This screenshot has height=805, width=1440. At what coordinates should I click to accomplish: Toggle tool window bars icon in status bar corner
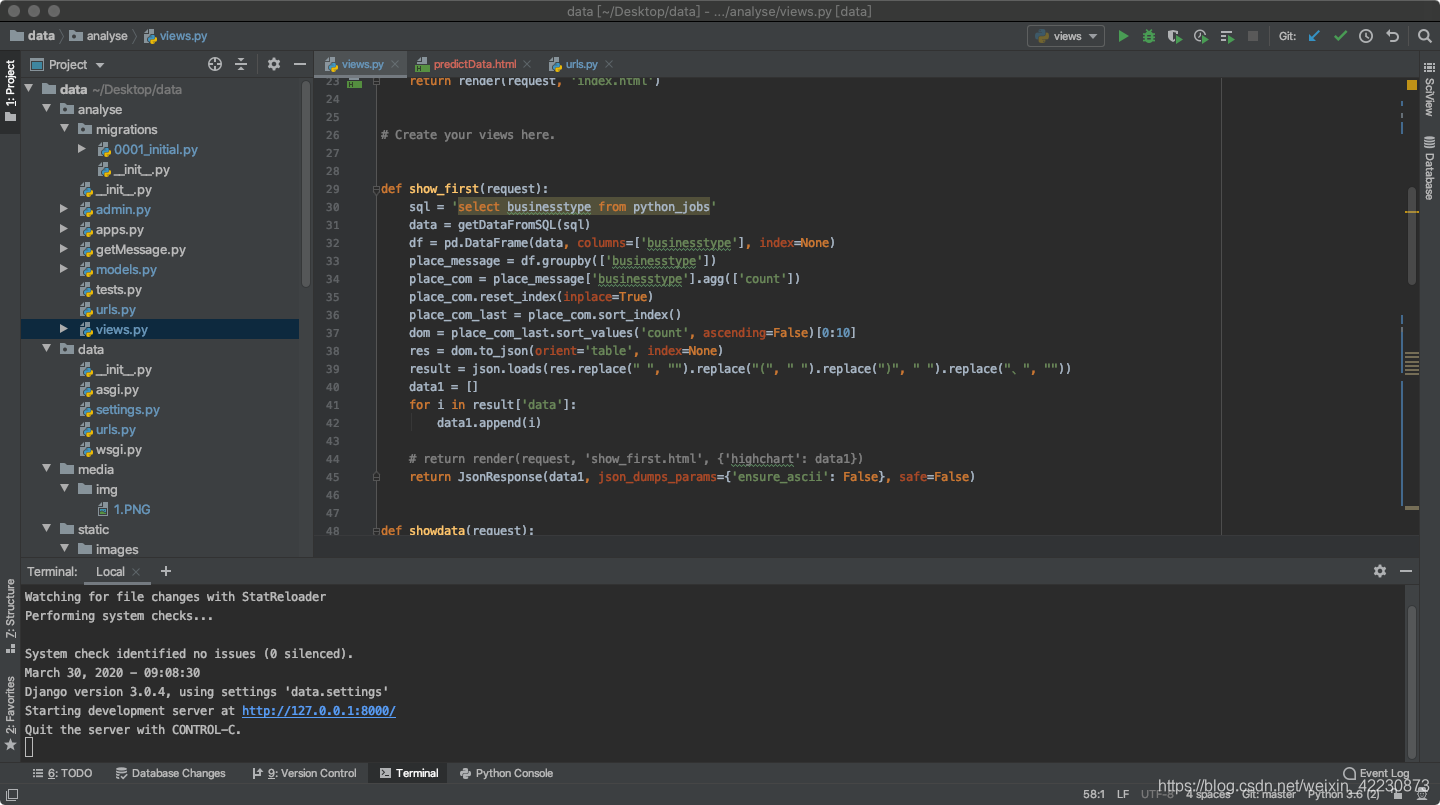(x=11, y=794)
